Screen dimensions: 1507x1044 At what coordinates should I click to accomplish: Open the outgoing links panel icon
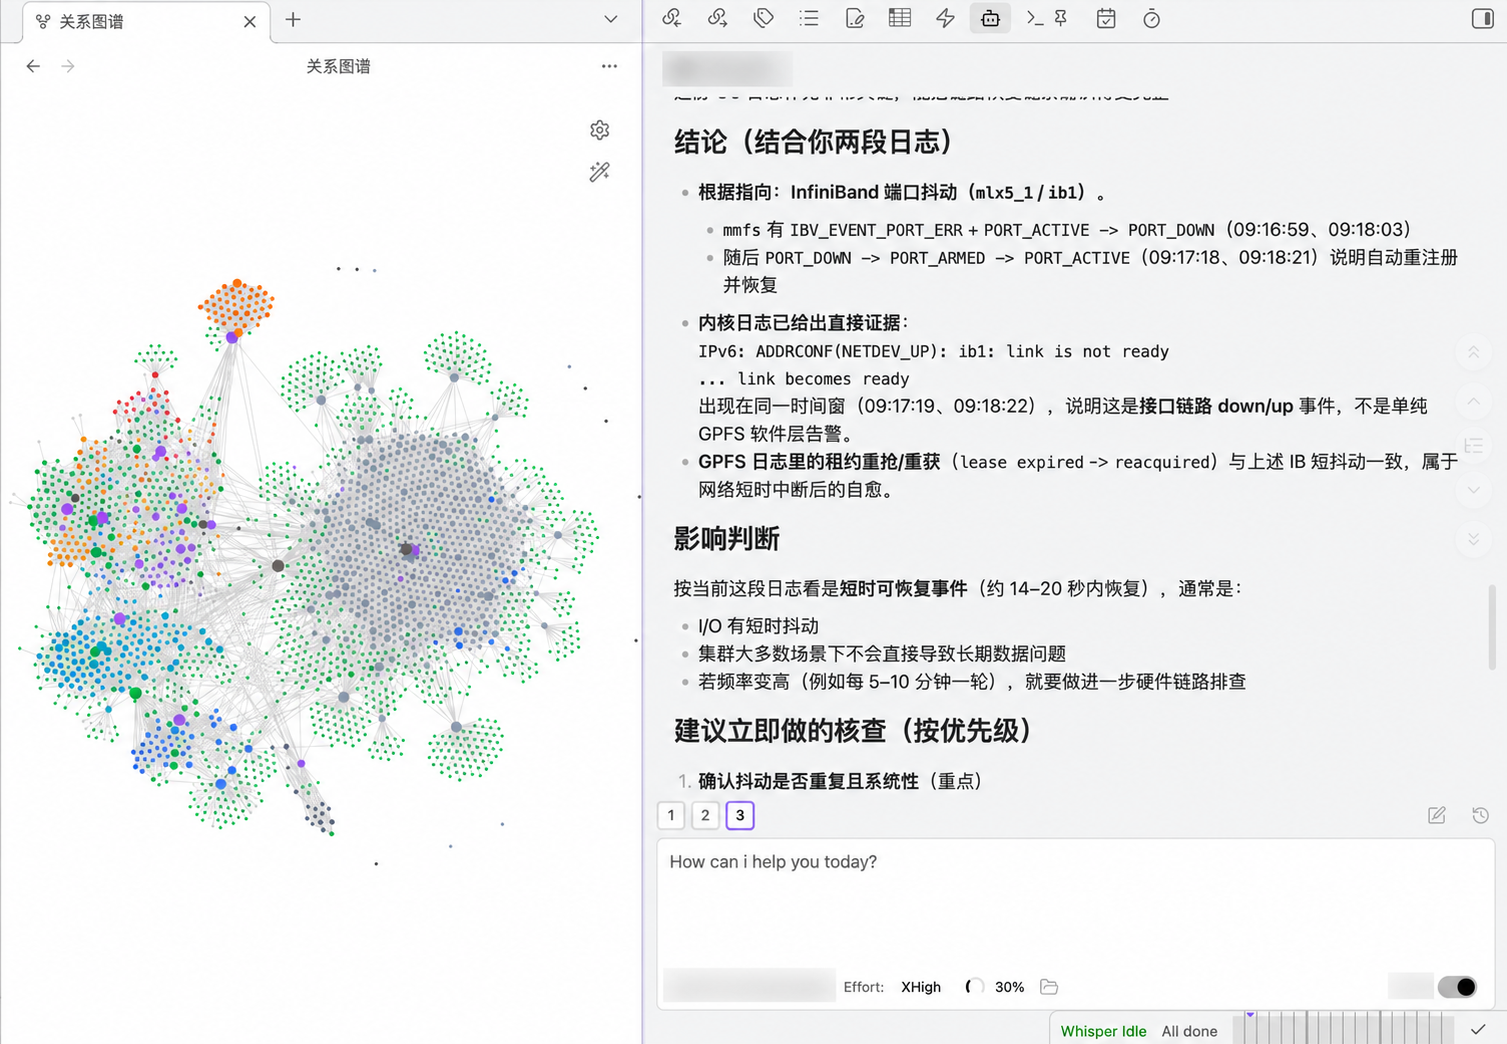[717, 18]
